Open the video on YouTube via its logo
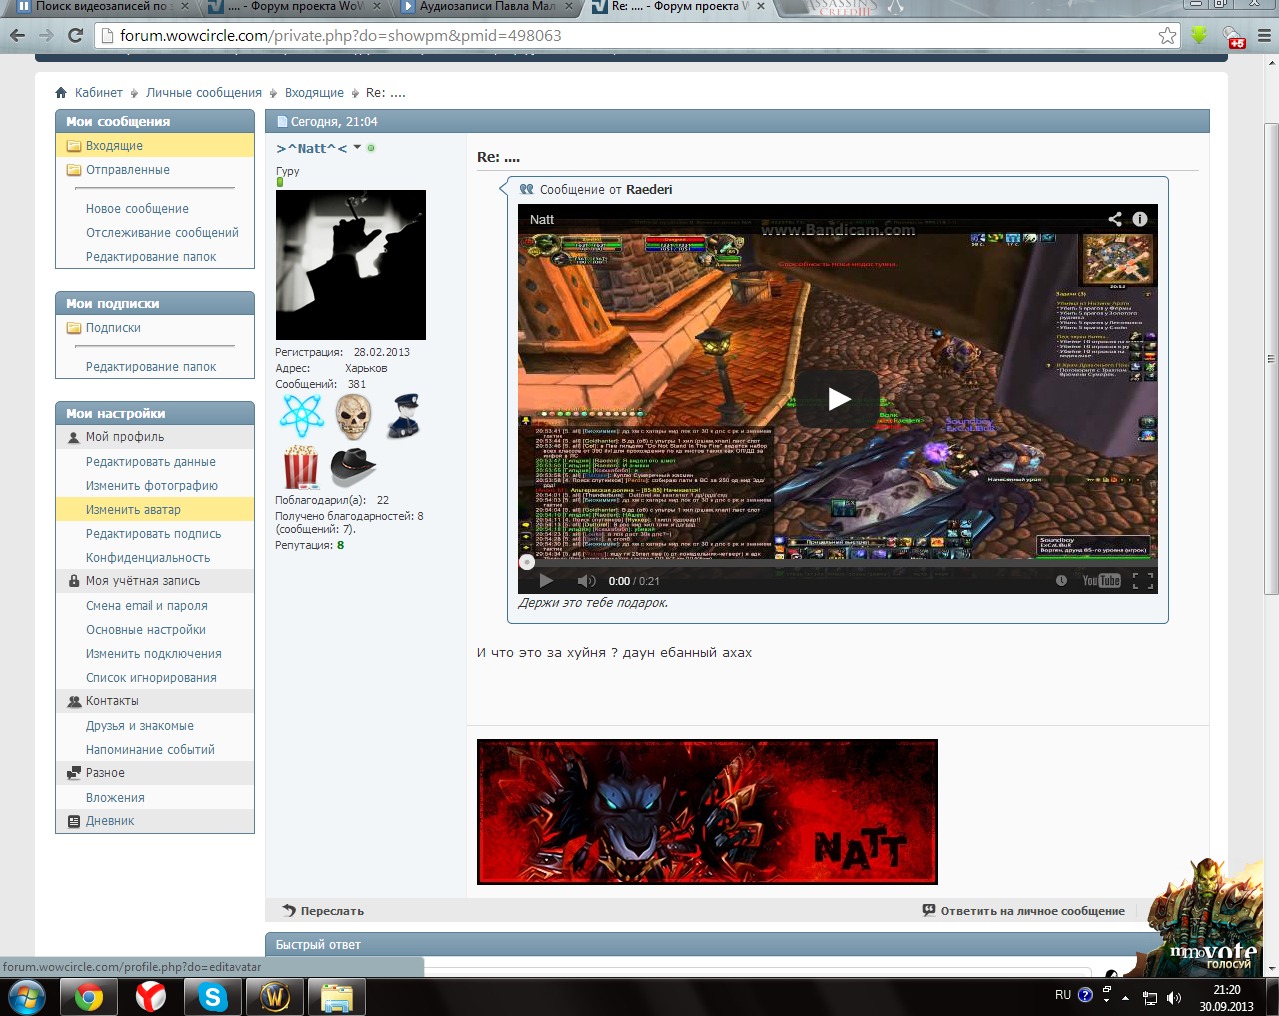The image size is (1279, 1016). (1101, 580)
